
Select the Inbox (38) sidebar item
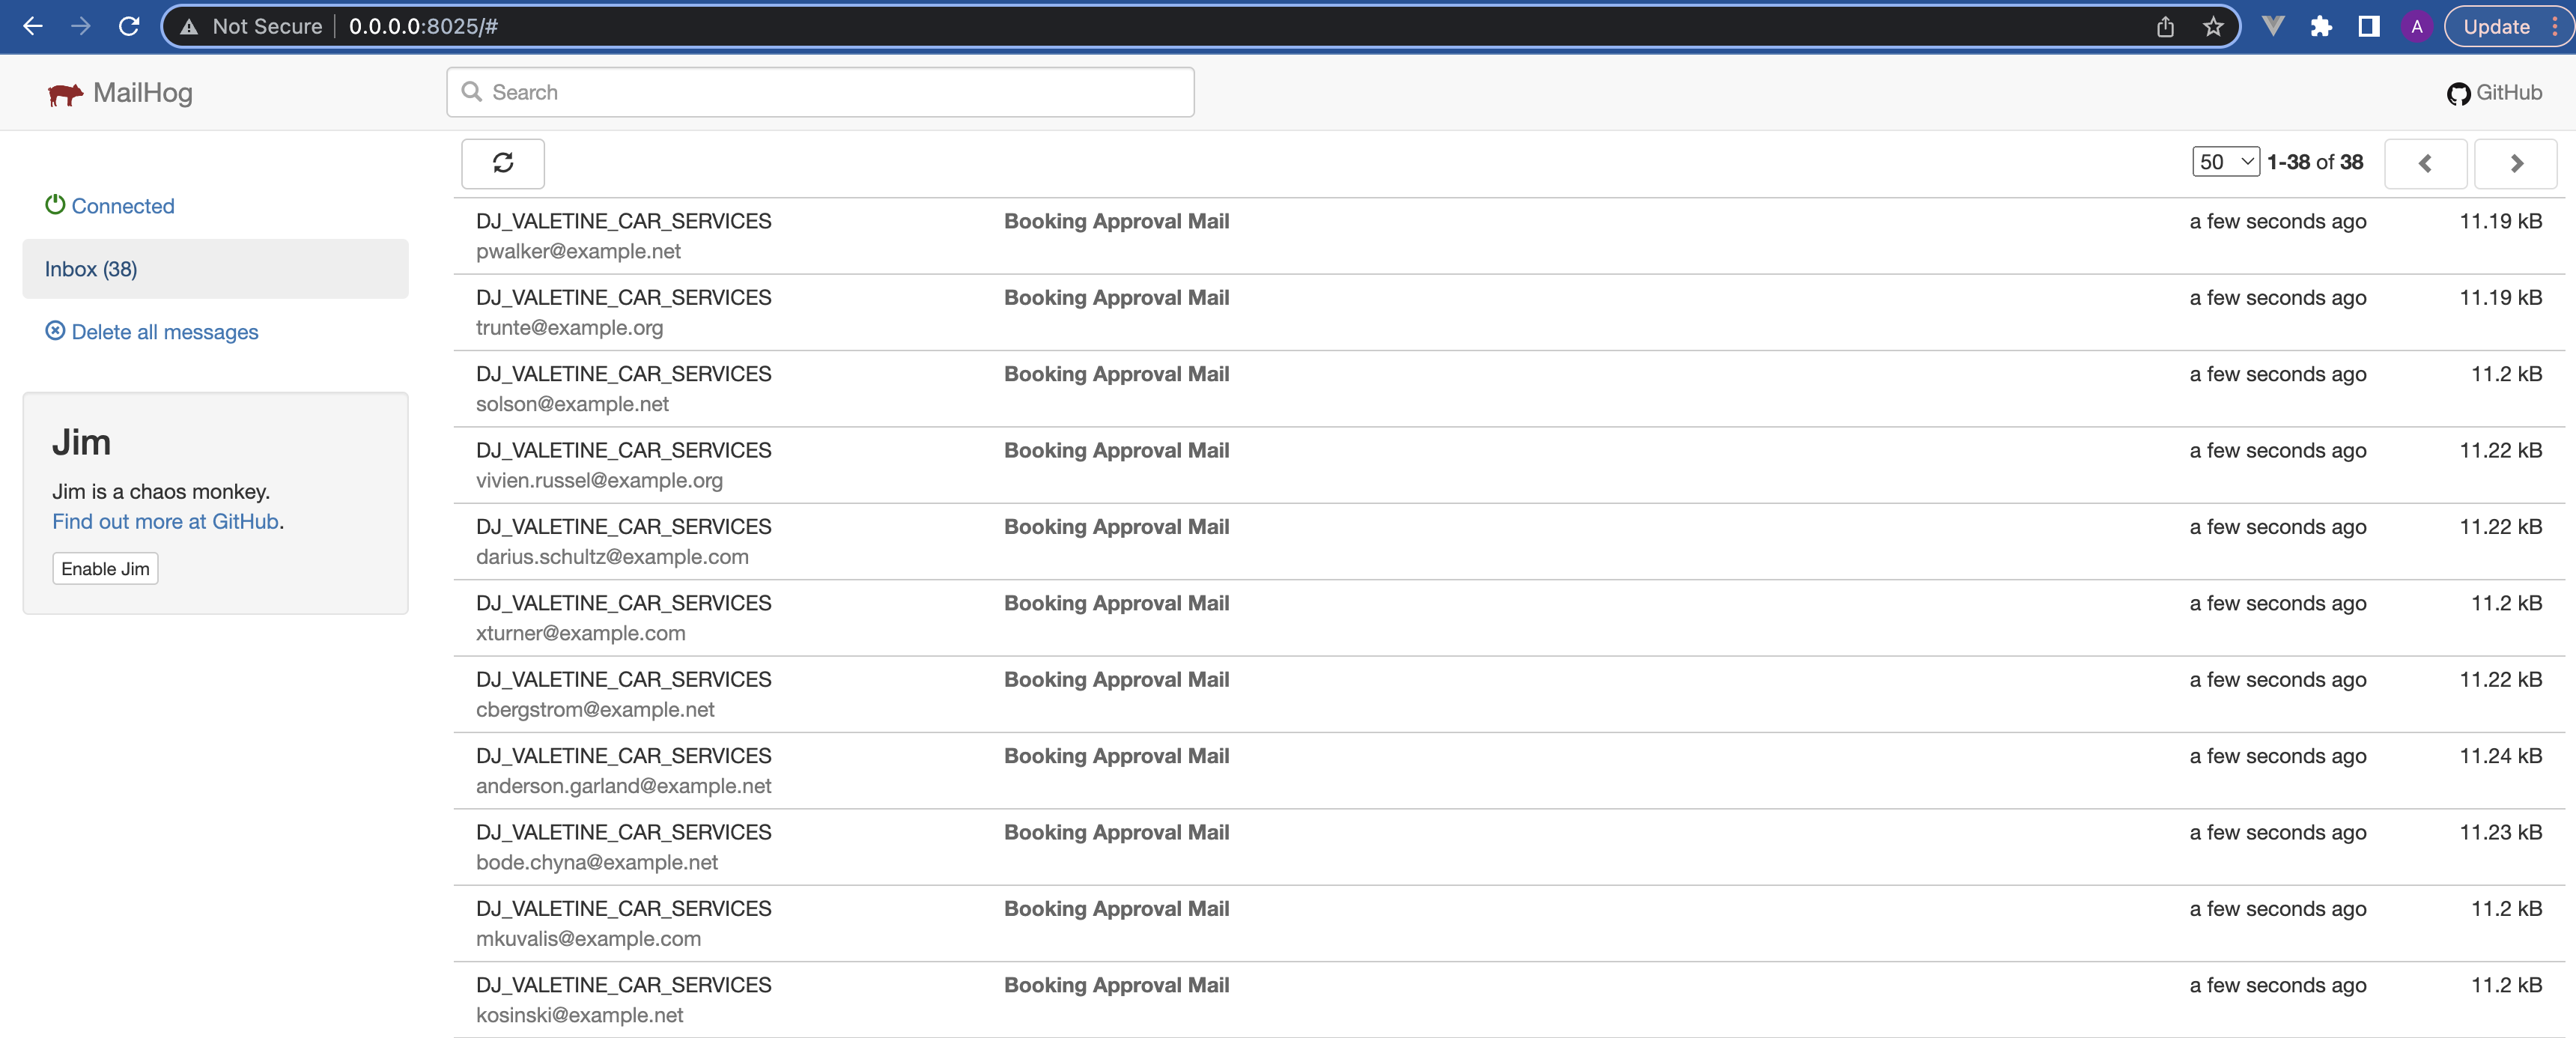pyautogui.click(x=91, y=268)
